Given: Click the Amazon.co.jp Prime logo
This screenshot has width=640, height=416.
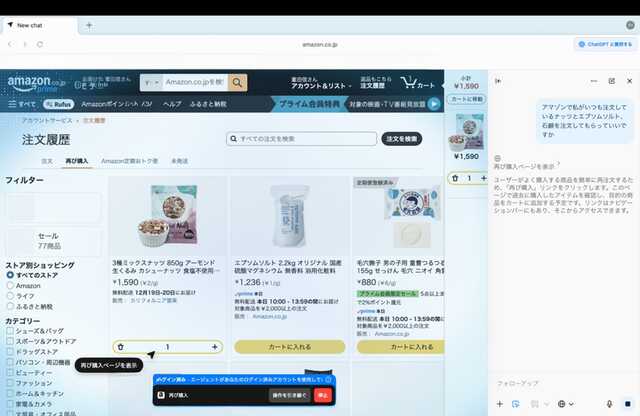Looking at the screenshot, I should [36, 82].
